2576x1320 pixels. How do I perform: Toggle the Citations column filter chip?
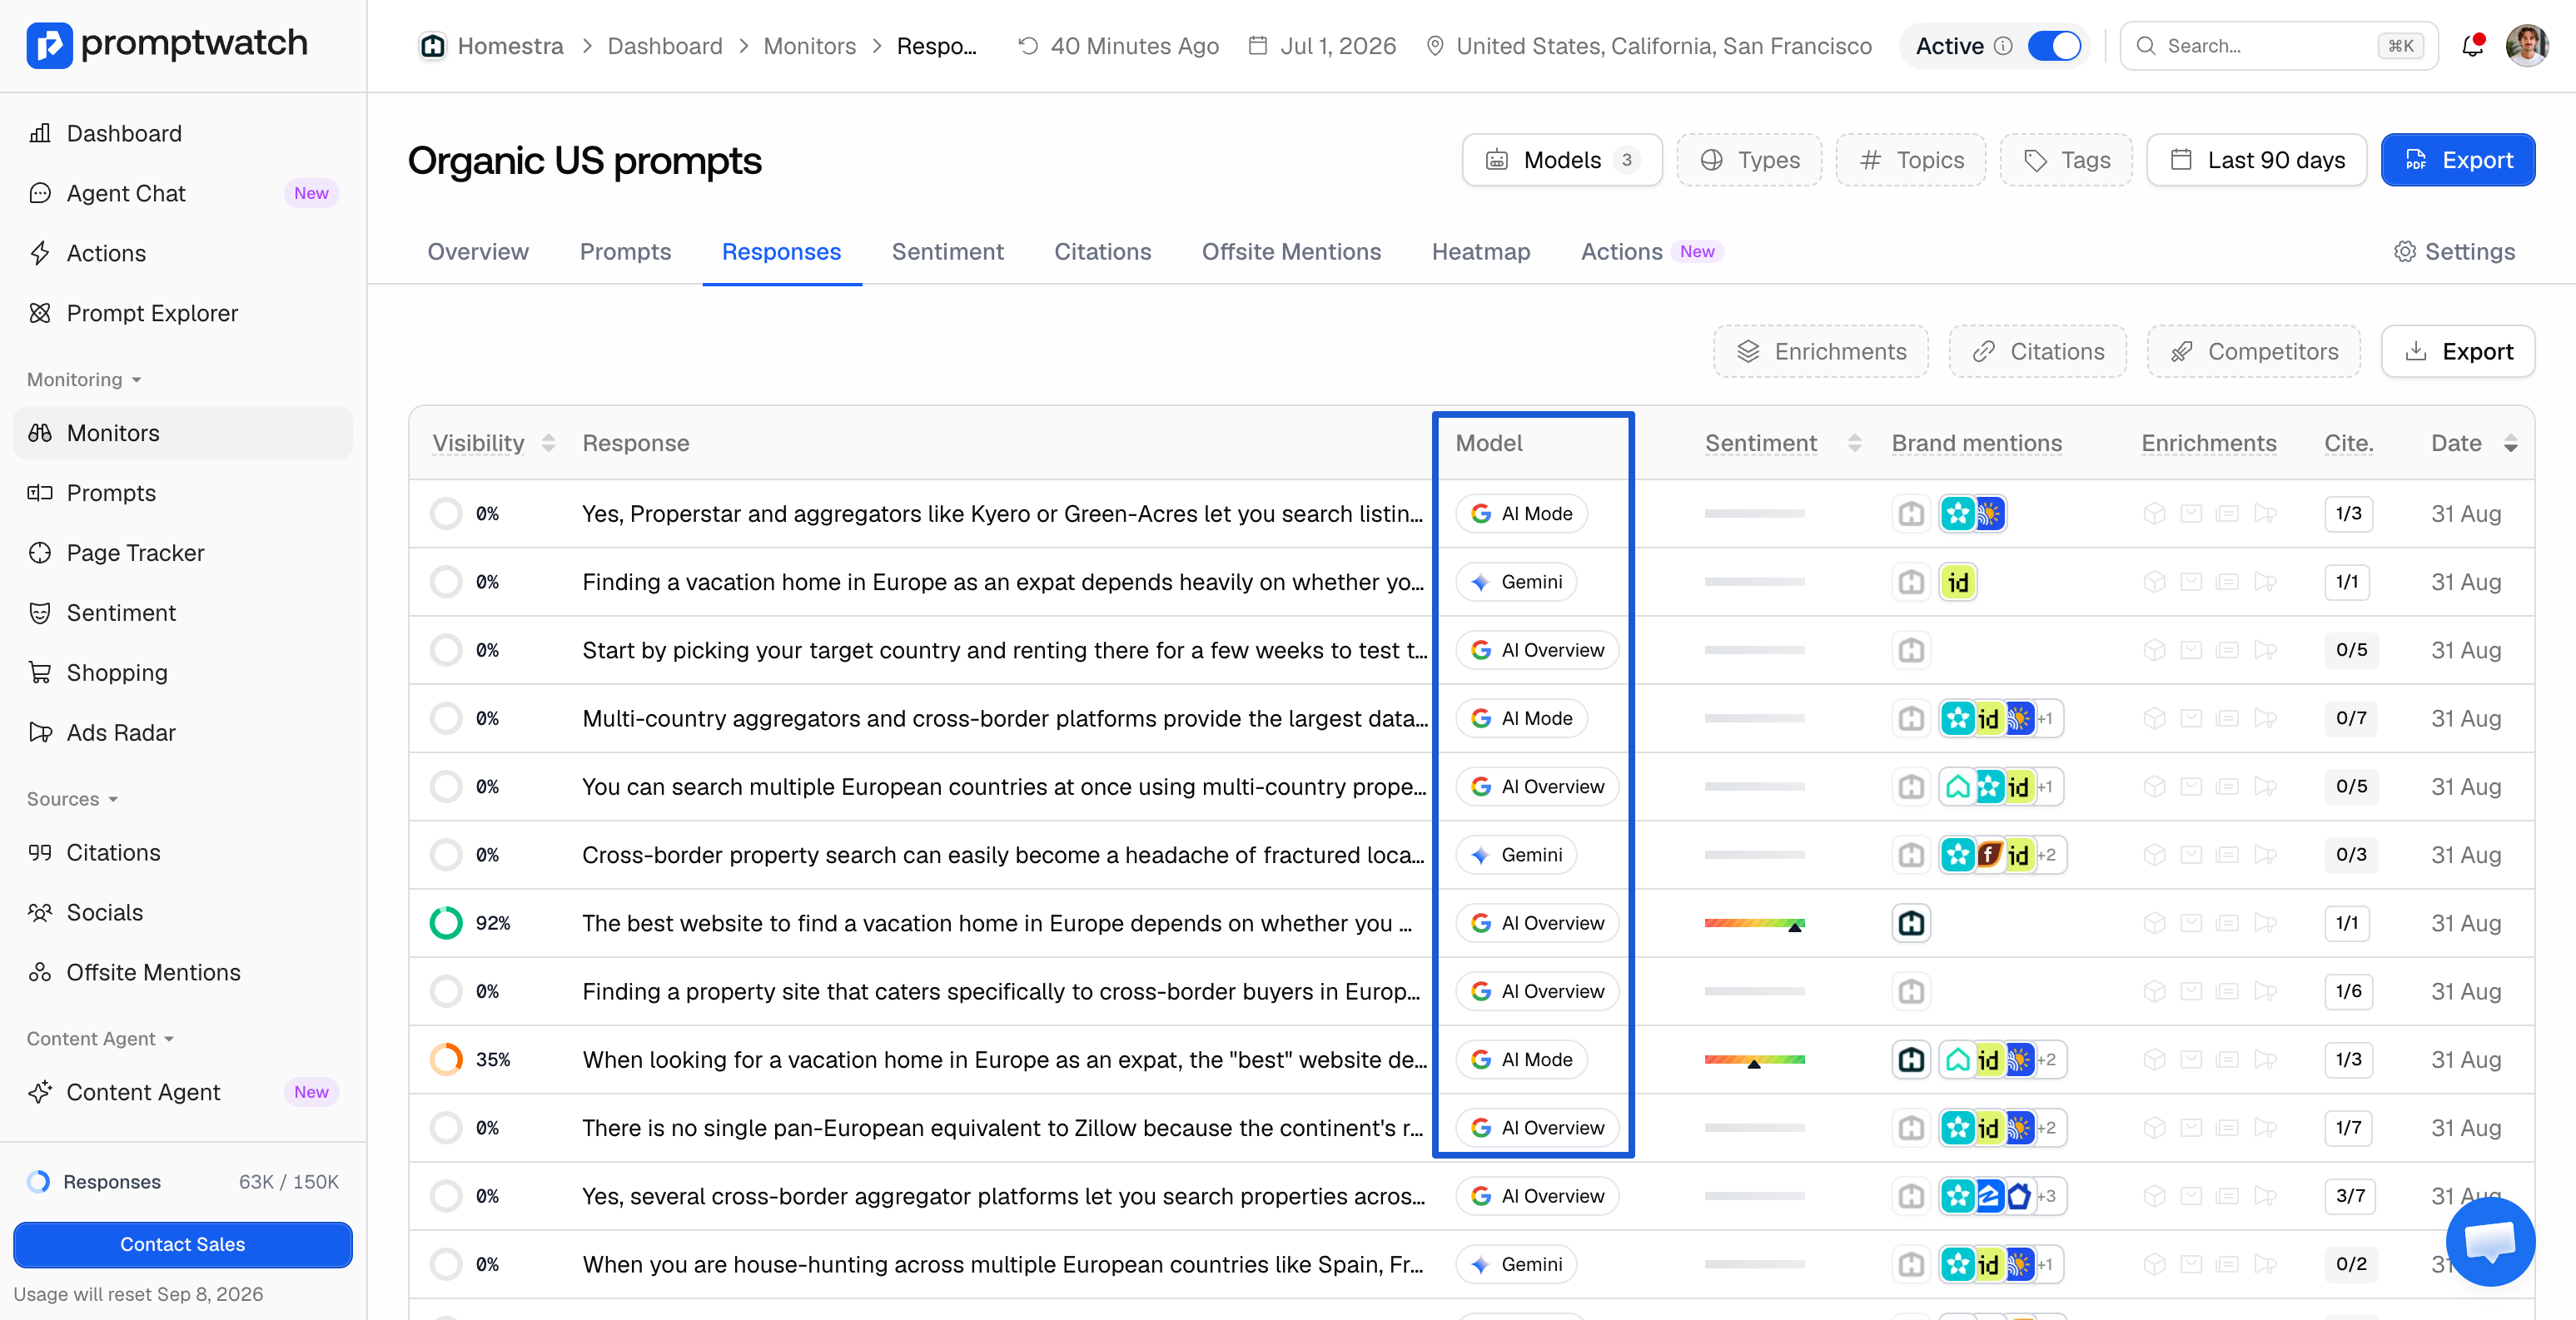[2038, 351]
